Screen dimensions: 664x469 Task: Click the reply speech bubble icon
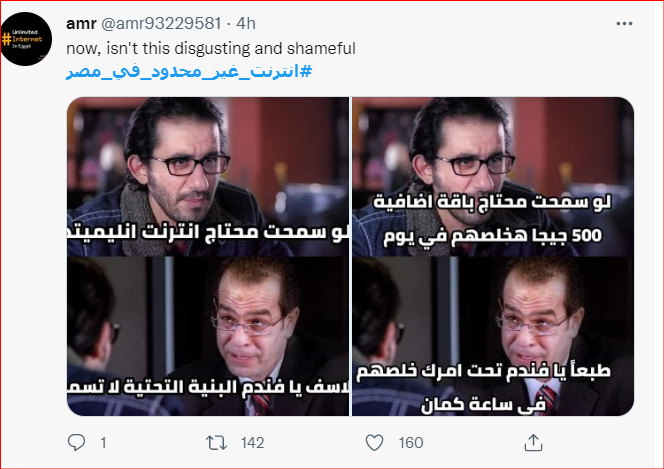coord(77,443)
